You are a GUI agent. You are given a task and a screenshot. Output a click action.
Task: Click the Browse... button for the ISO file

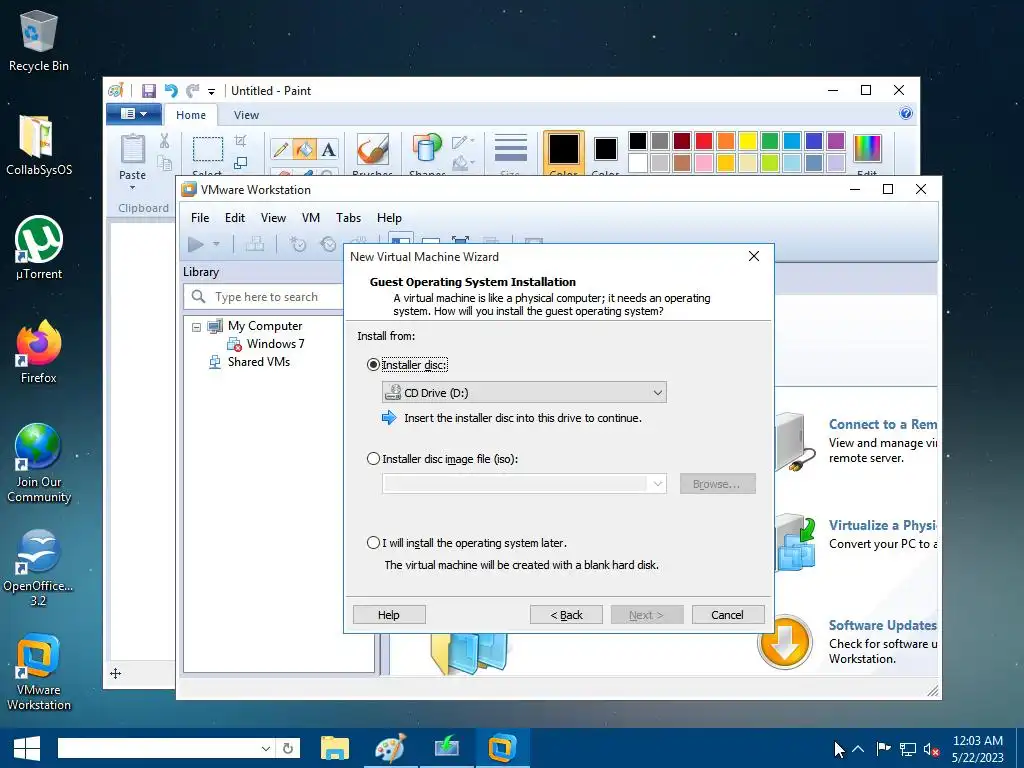[717, 484]
